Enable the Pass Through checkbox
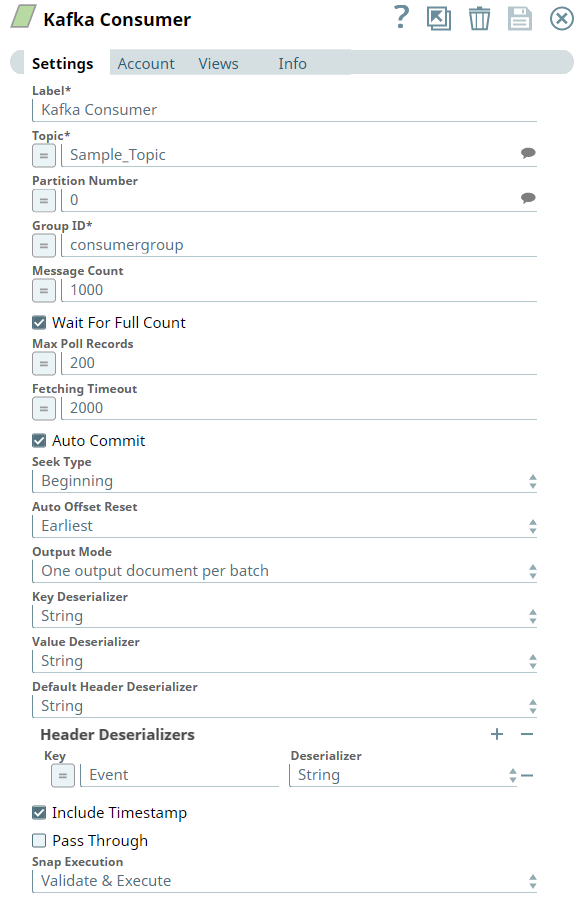The height and width of the screenshot is (916, 578). [x=38, y=840]
